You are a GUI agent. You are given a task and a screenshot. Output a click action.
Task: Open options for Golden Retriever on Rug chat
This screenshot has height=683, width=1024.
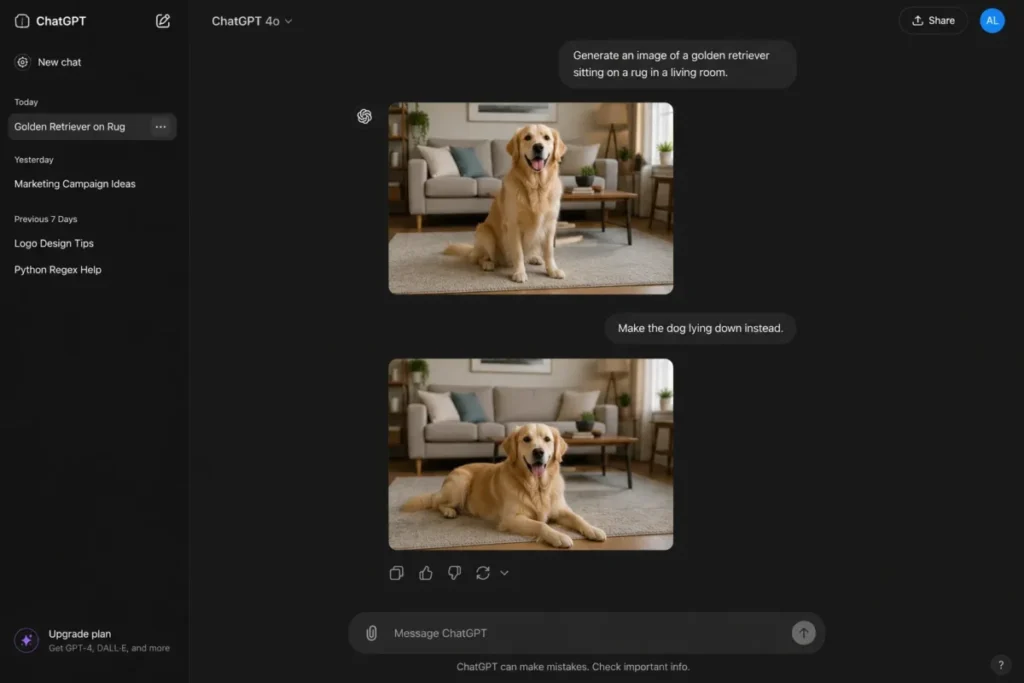161,127
